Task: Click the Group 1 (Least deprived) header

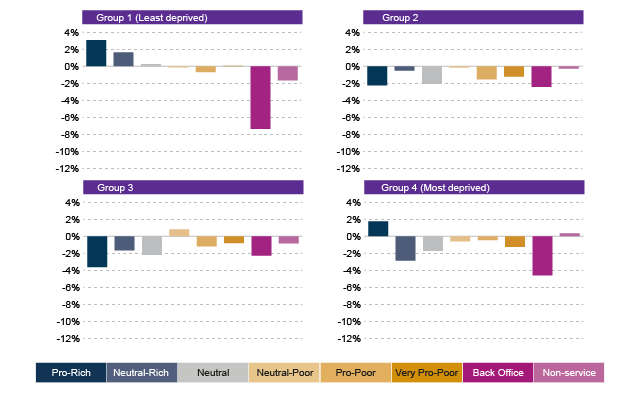Action: (192, 18)
